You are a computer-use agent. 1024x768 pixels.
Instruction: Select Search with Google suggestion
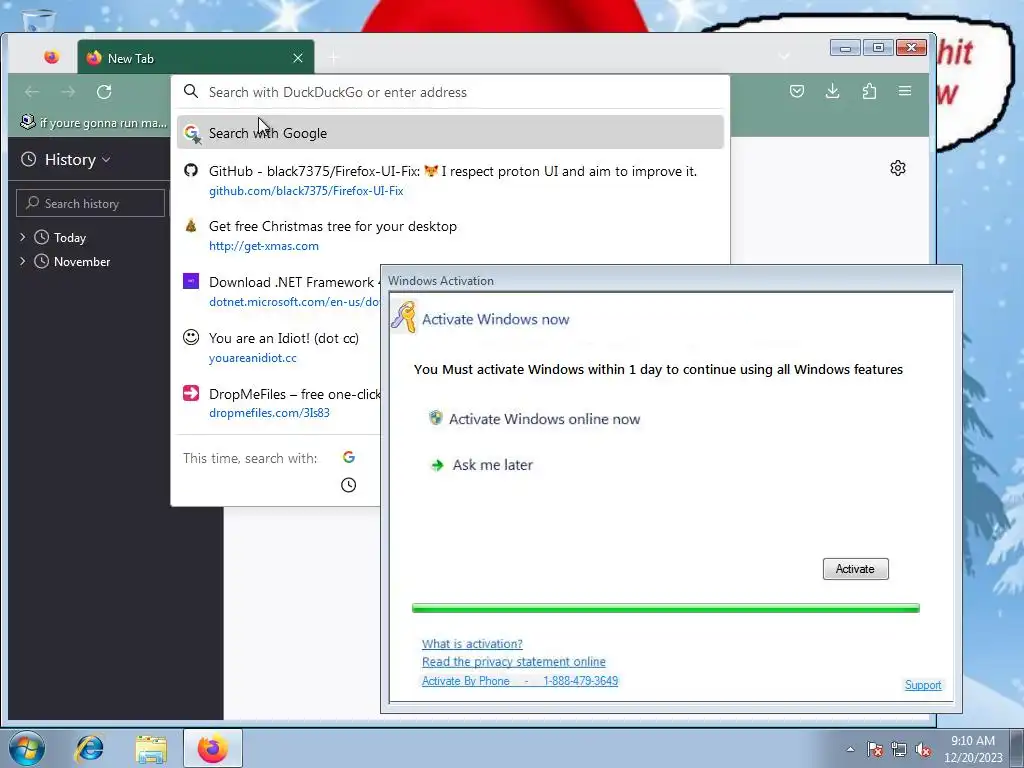450,133
